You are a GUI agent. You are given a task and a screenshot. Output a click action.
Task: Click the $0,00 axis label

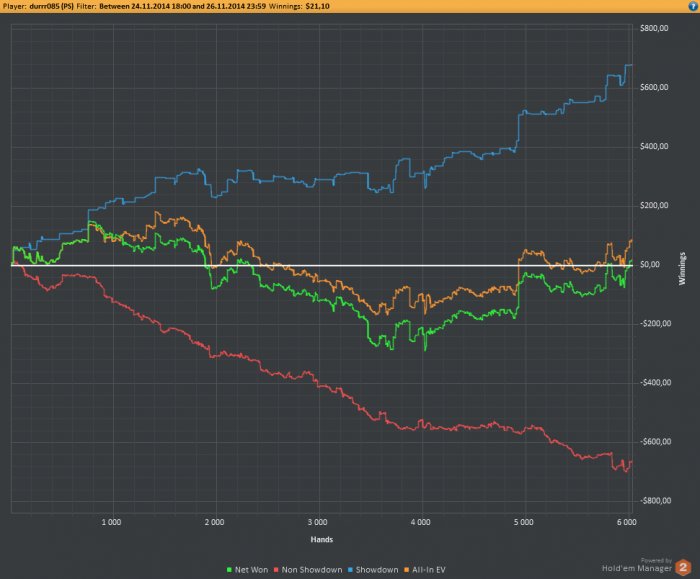(650, 264)
